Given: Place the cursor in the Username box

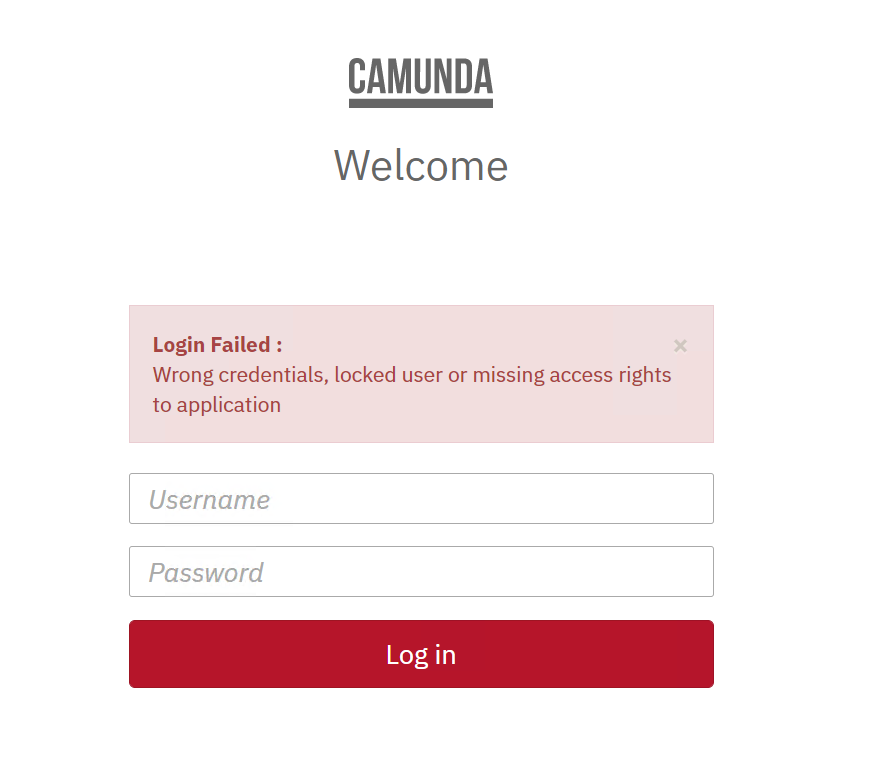Looking at the screenshot, I should pos(421,498).
